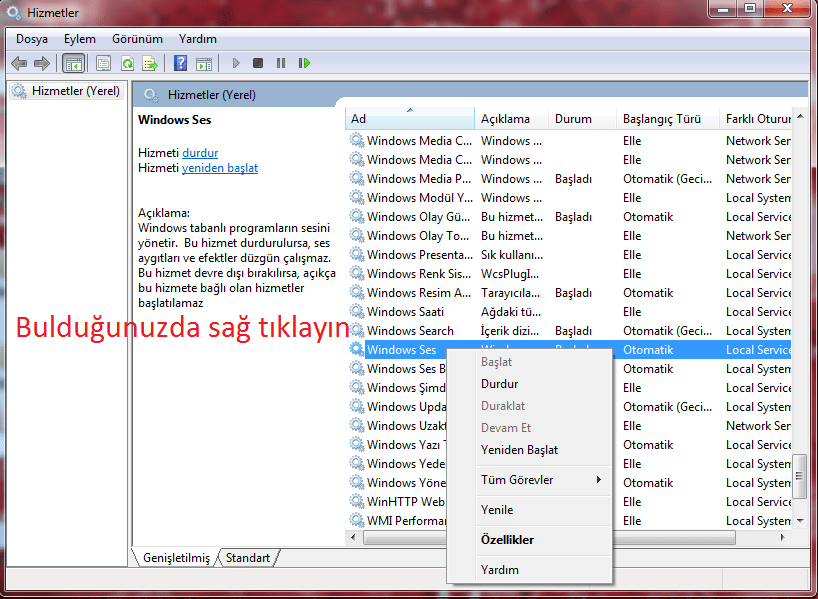This screenshot has width=818, height=599.
Task: Select the WinHTTP Web service row
Action: click(396, 501)
